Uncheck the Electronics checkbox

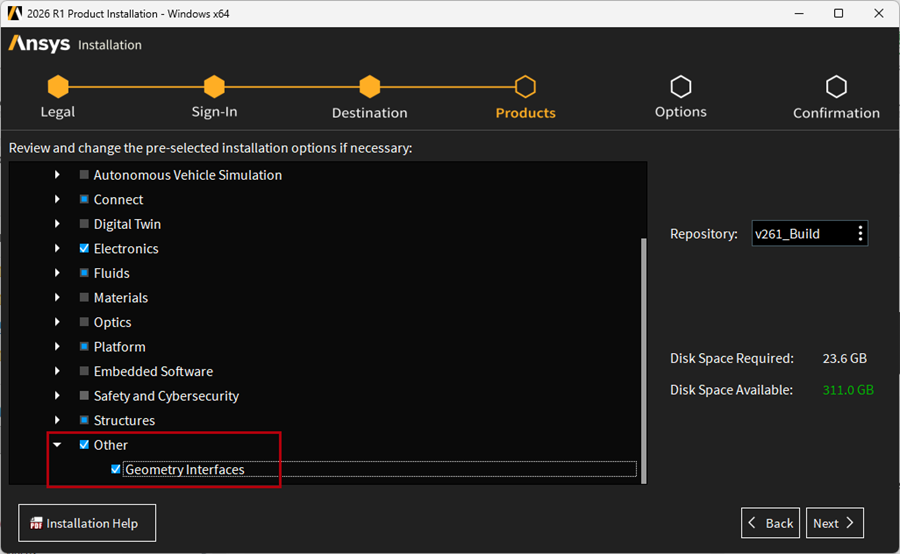tap(84, 248)
